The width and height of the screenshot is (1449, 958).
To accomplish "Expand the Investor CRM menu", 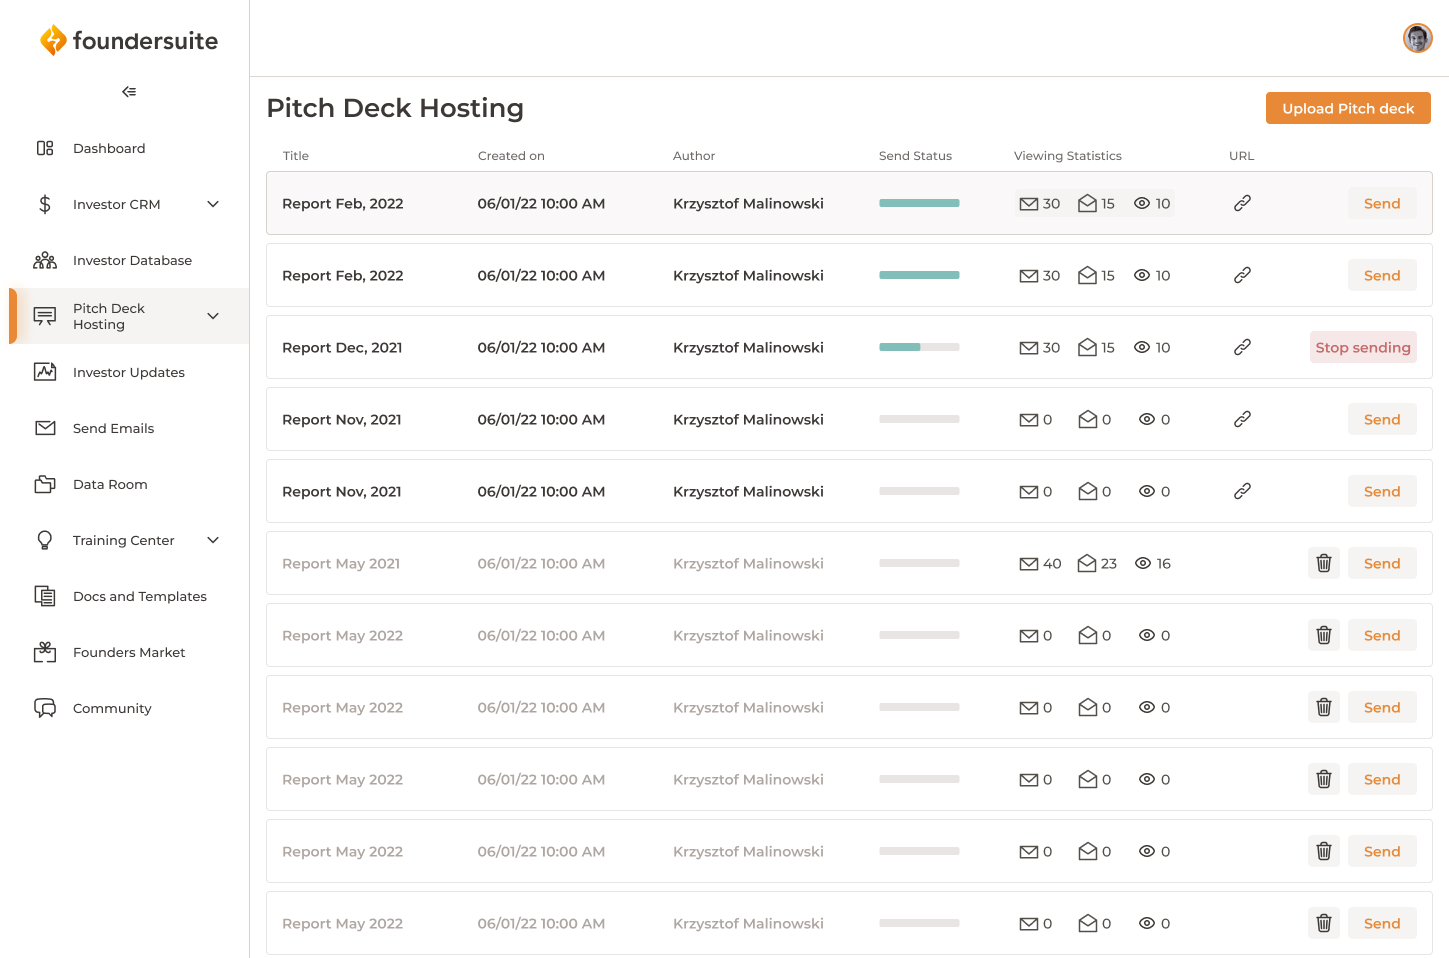I will click(212, 203).
